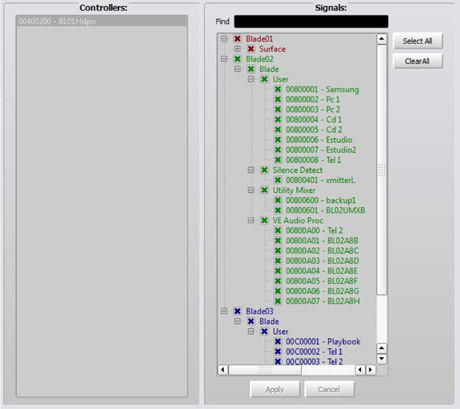
Task: Collapse the Blade02 tree node
Action: 224,59
